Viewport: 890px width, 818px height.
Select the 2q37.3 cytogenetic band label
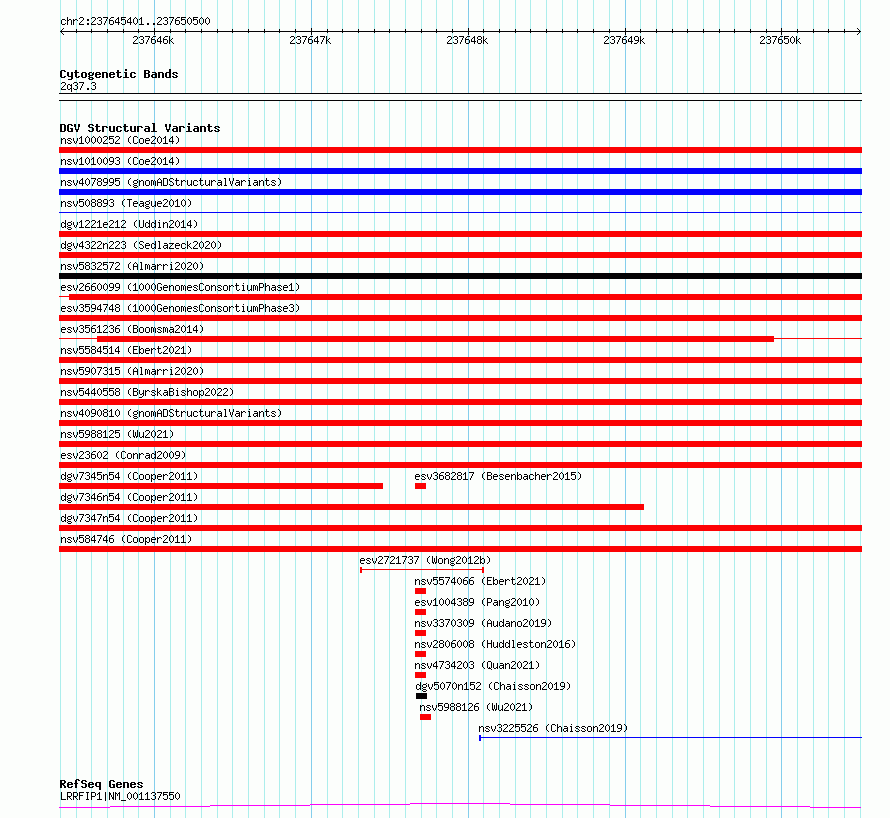pyautogui.click(x=78, y=86)
